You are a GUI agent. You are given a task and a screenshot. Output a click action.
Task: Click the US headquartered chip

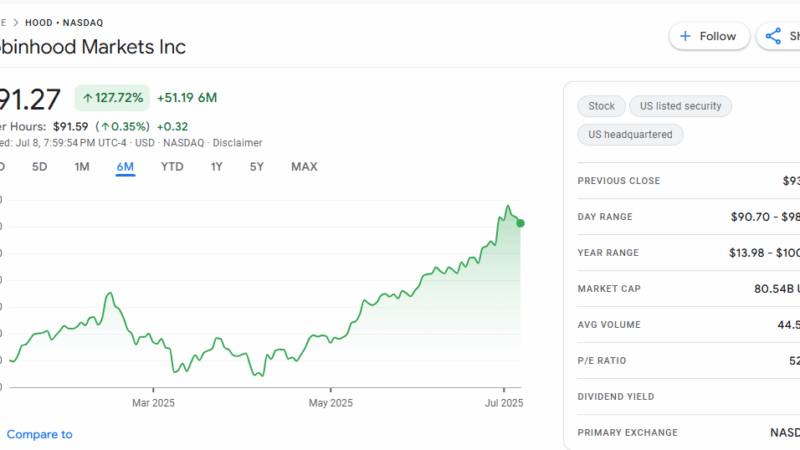tap(630, 135)
